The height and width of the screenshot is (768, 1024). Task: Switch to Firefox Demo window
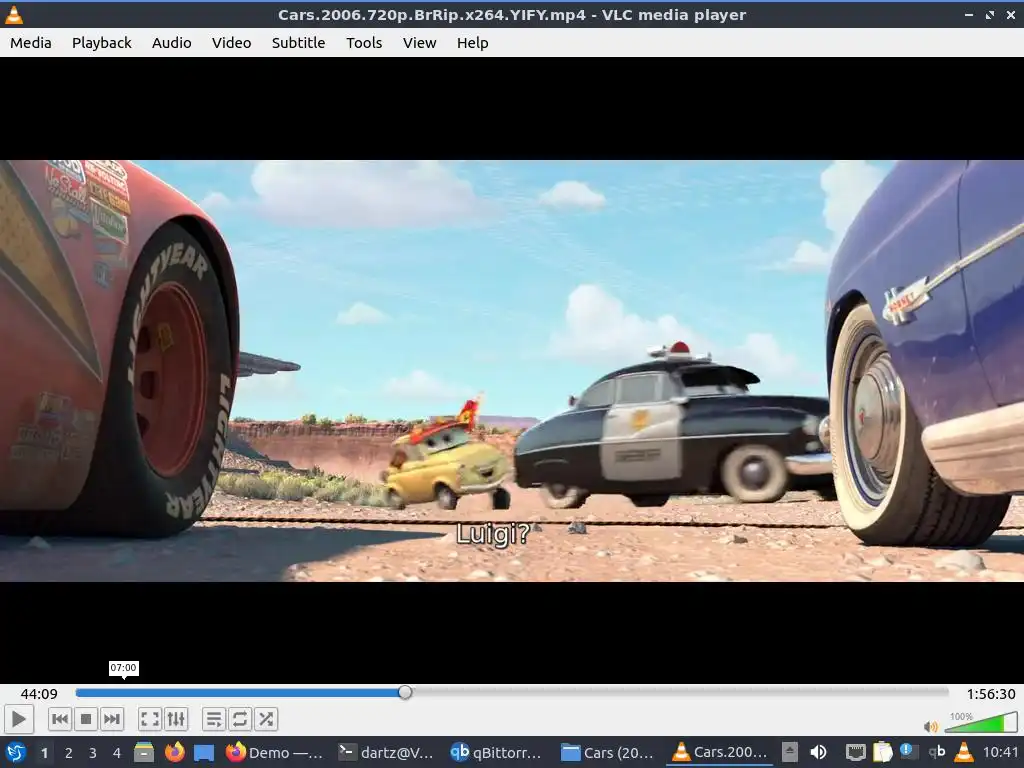tap(274, 752)
